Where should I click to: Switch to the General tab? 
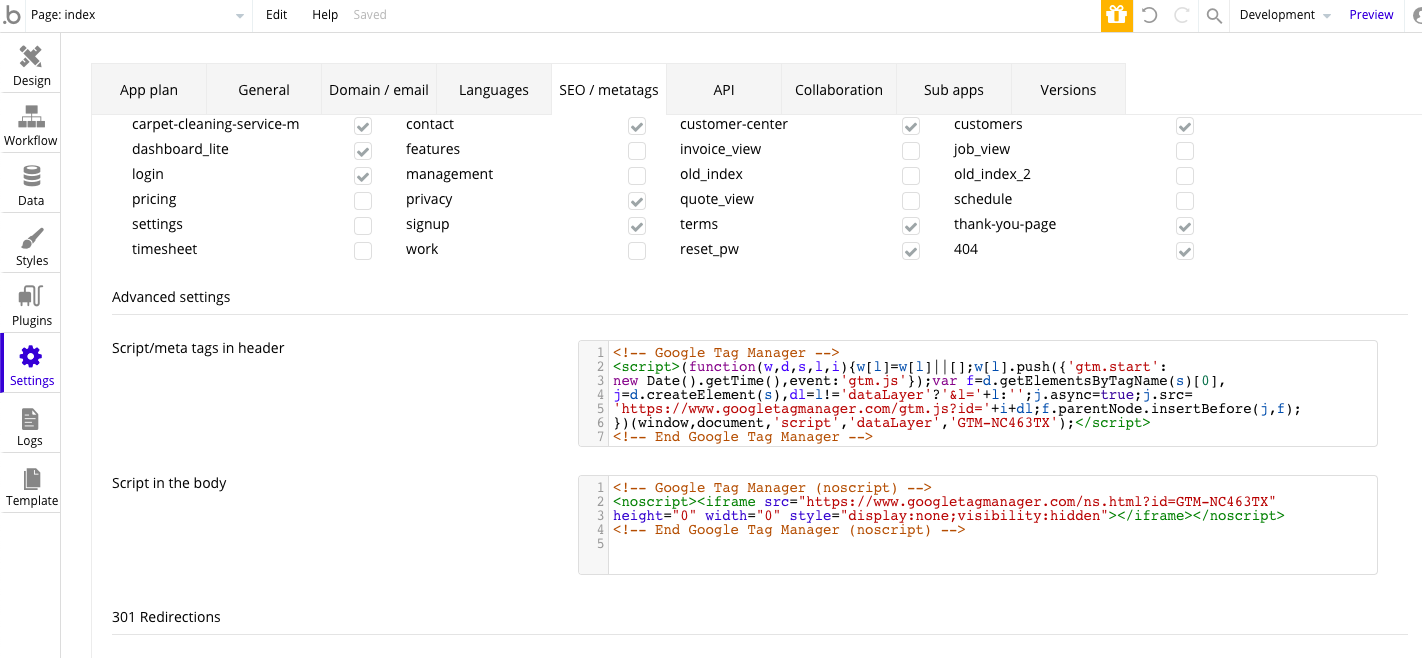[x=264, y=90]
